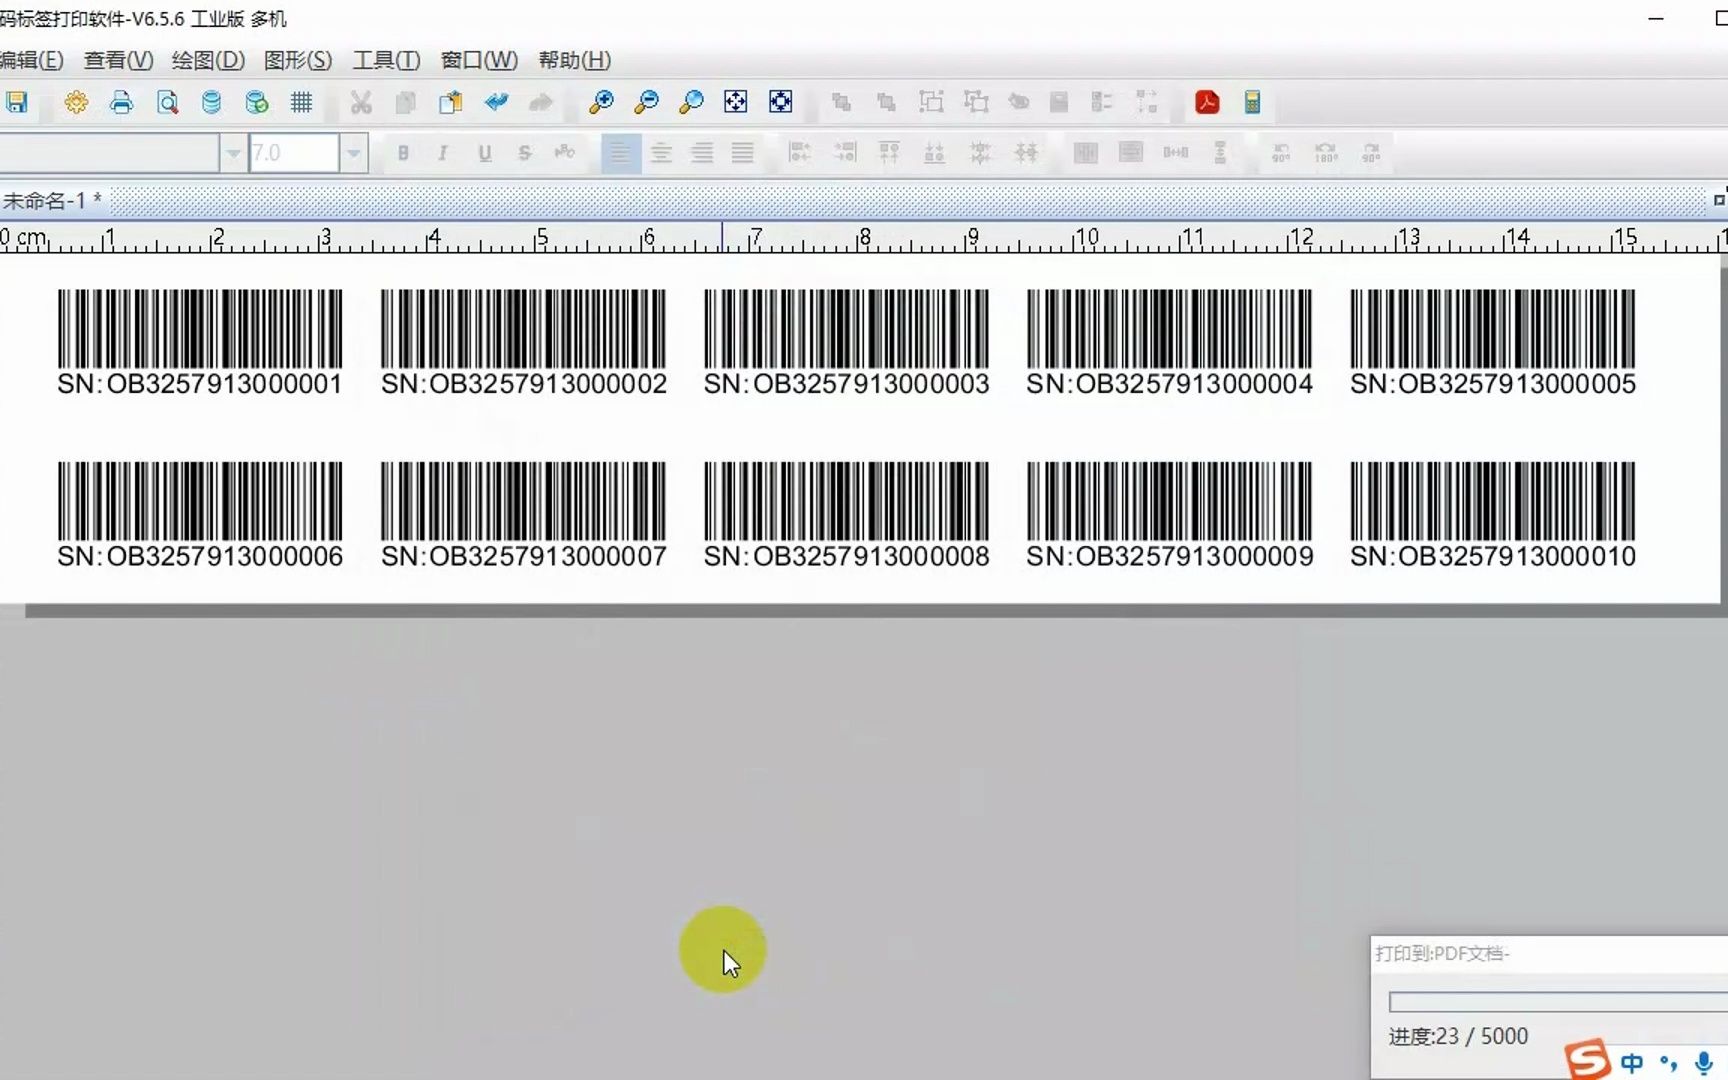The image size is (1728, 1080).
Task: Click align right edges icon
Action: pyautogui.click(x=845, y=153)
